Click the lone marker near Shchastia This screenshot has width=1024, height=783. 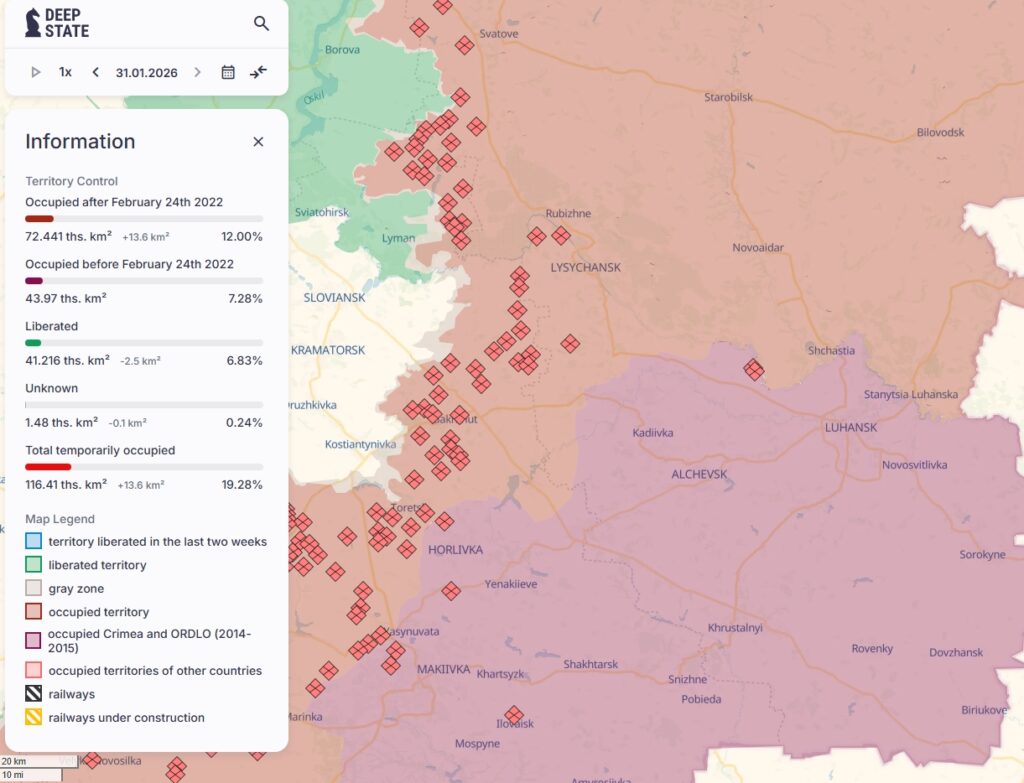point(754,369)
